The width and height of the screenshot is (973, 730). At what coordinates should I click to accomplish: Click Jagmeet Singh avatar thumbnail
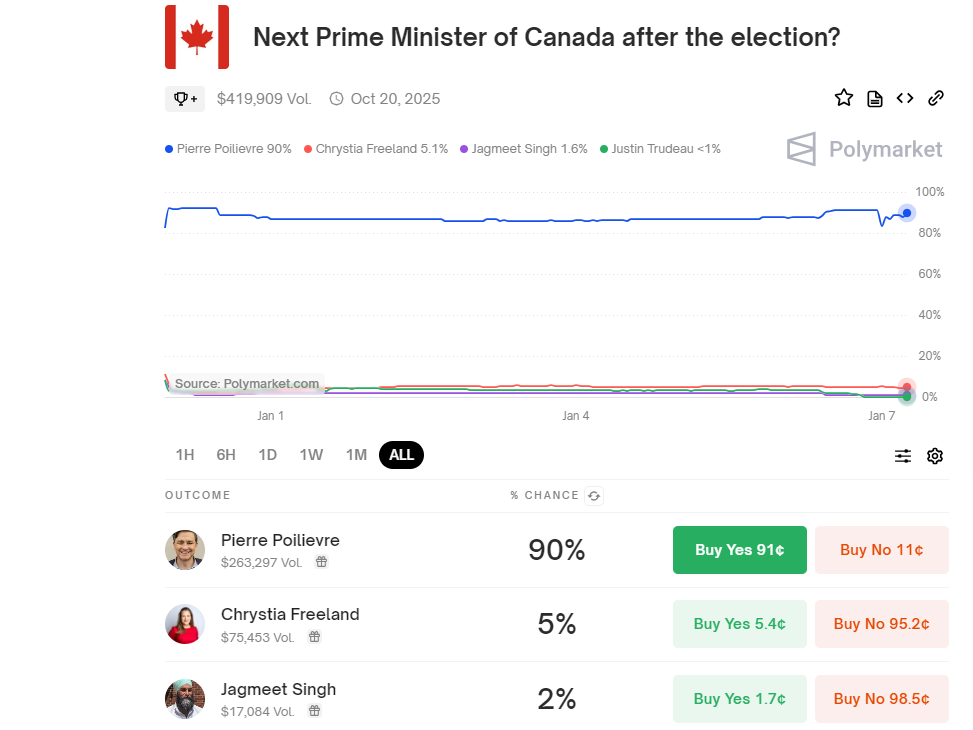coord(185,699)
